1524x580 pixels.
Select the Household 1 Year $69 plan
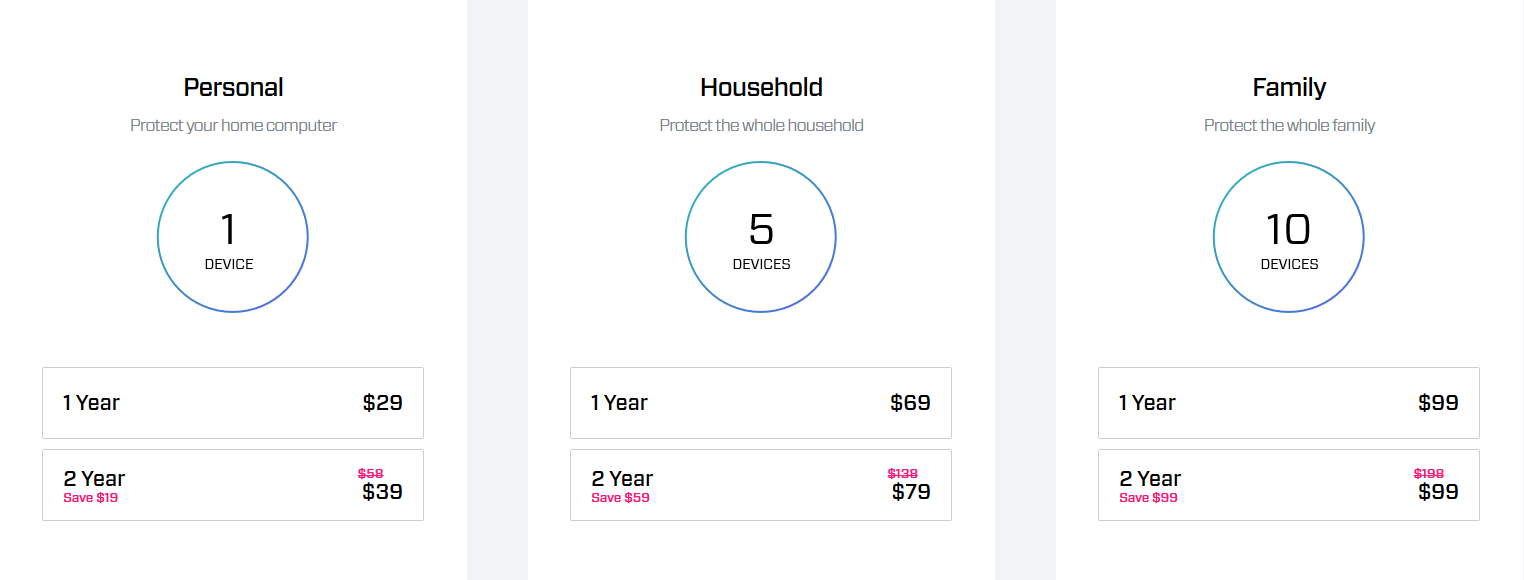[761, 403]
